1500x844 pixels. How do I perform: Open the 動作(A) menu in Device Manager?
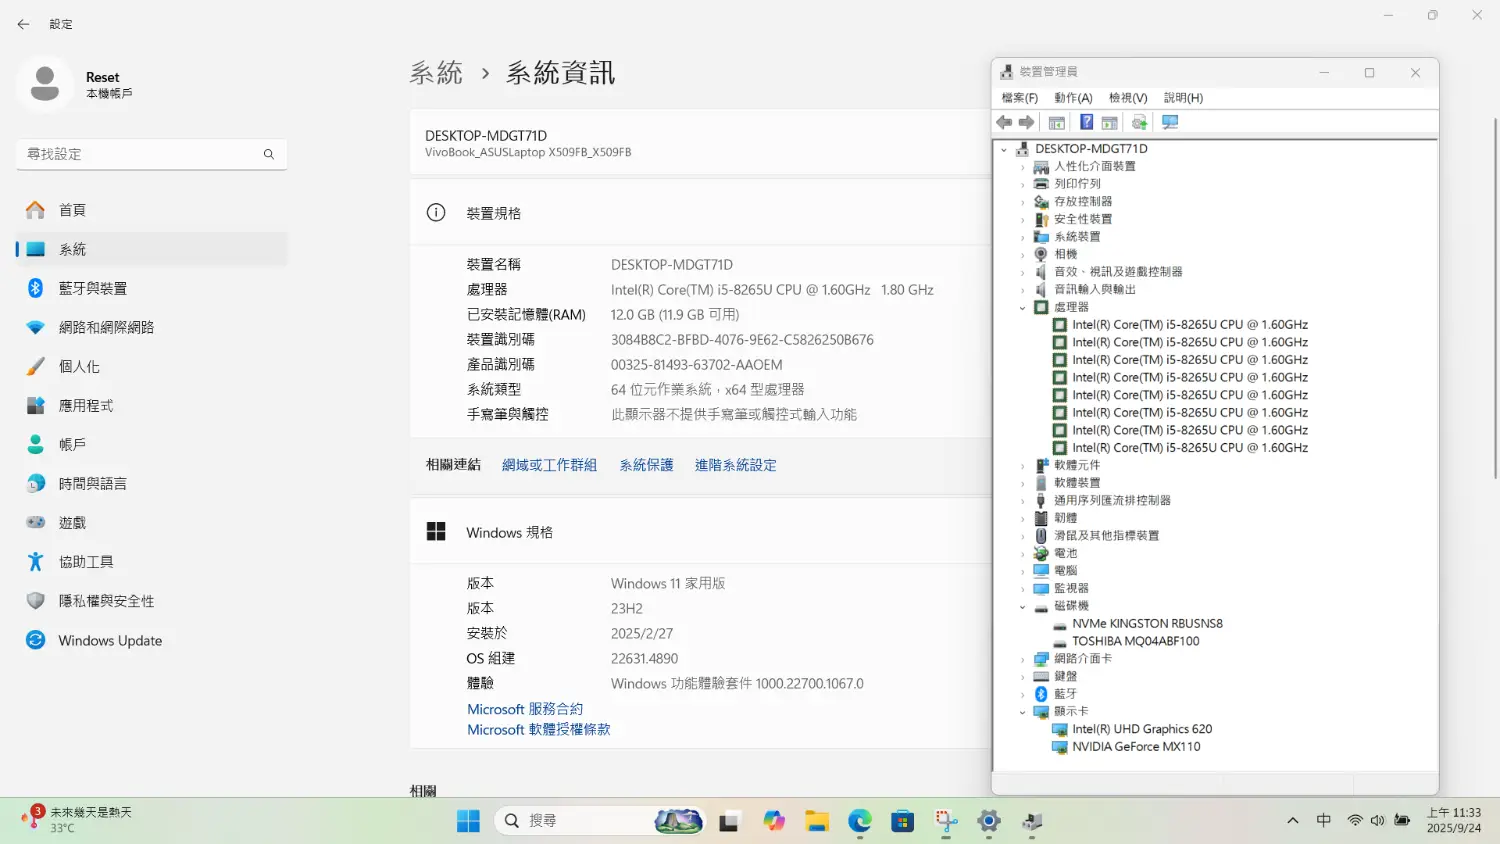coord(1072,98)
